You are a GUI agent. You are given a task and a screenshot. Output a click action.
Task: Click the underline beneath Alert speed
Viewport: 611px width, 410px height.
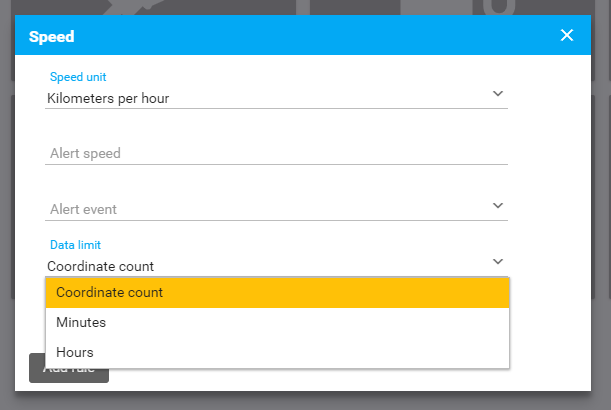pos(276,164)
